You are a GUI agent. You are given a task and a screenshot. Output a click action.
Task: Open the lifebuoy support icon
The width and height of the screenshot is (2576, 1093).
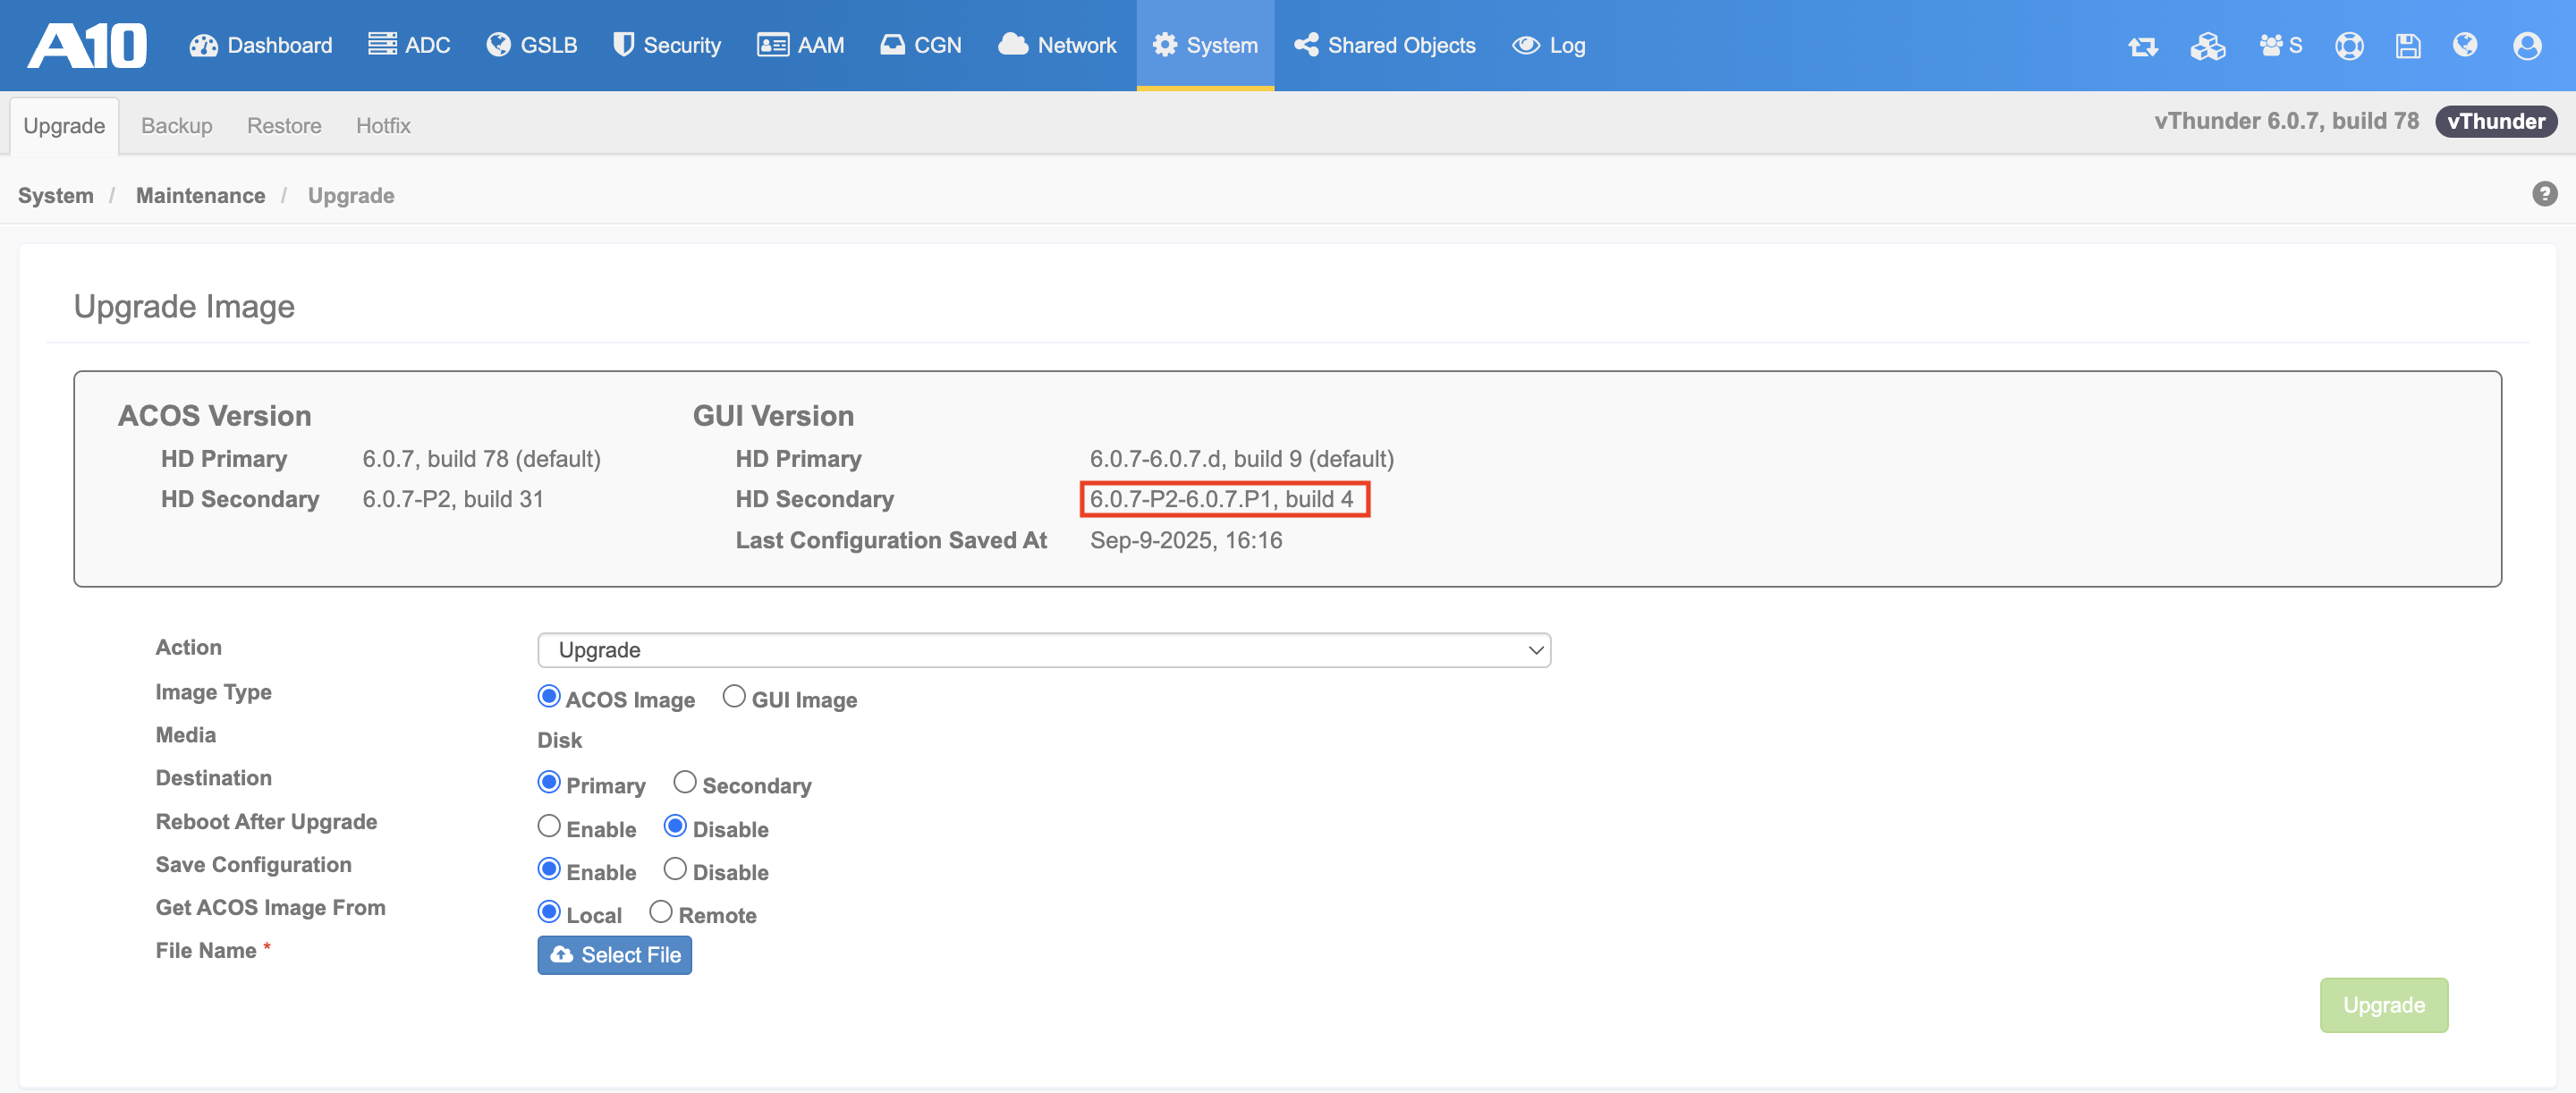2348,46
